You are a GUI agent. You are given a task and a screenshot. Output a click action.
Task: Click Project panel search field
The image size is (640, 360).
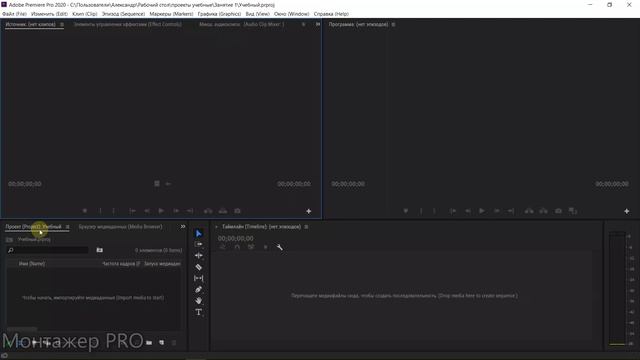48,250
